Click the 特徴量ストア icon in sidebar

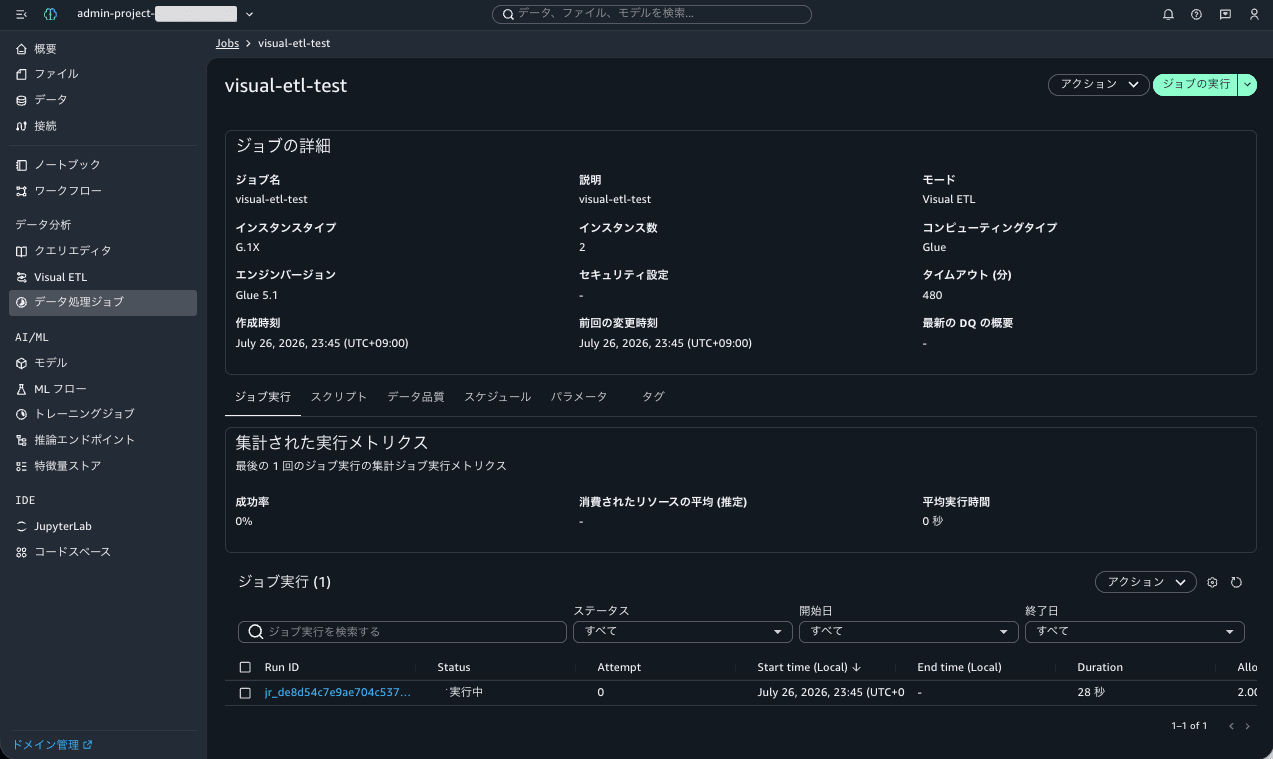pos(22,466)
